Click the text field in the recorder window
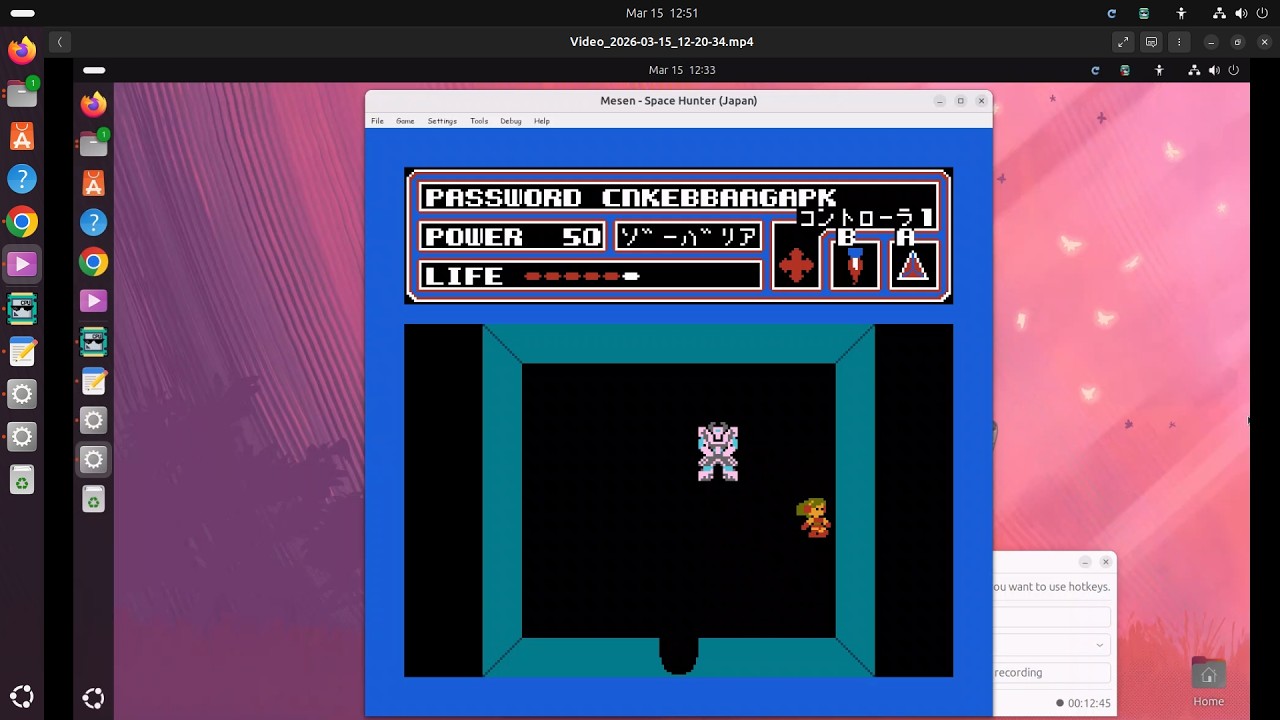This screenshot has height=720, width=1280. (1052, 617)
